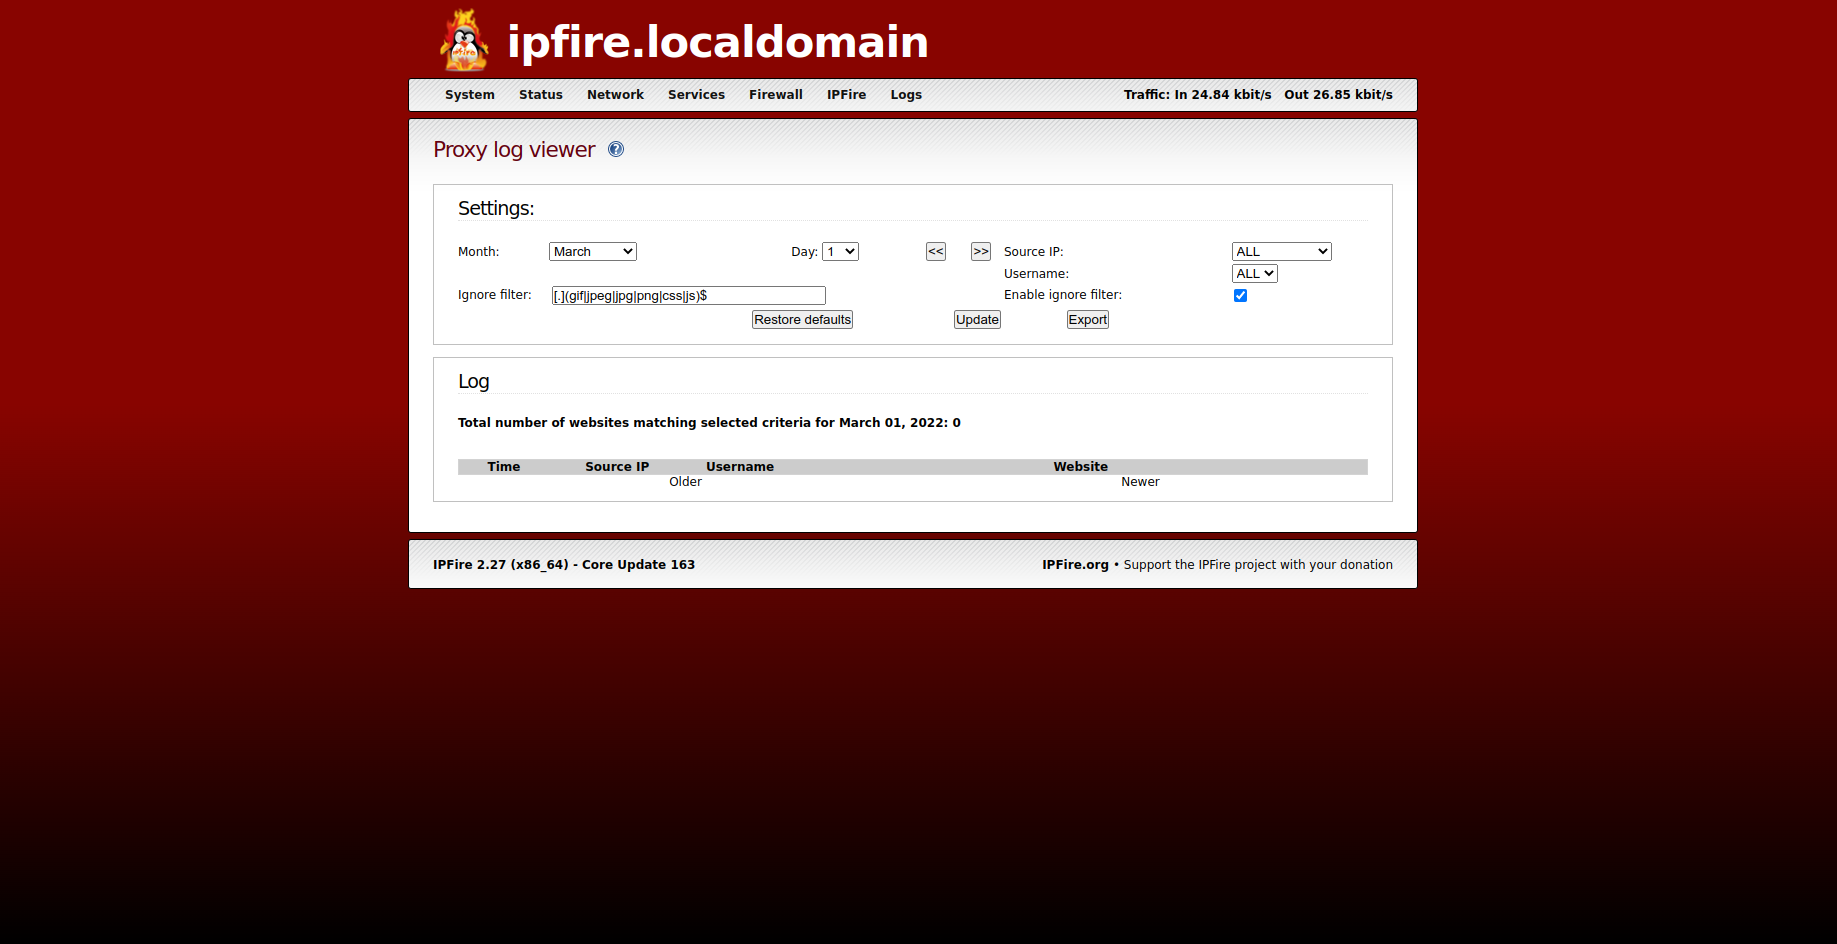The height and width of the screenshot is (944, 1837).
Task: Expand the Day dropdown
Action: (x=840, y=252)
